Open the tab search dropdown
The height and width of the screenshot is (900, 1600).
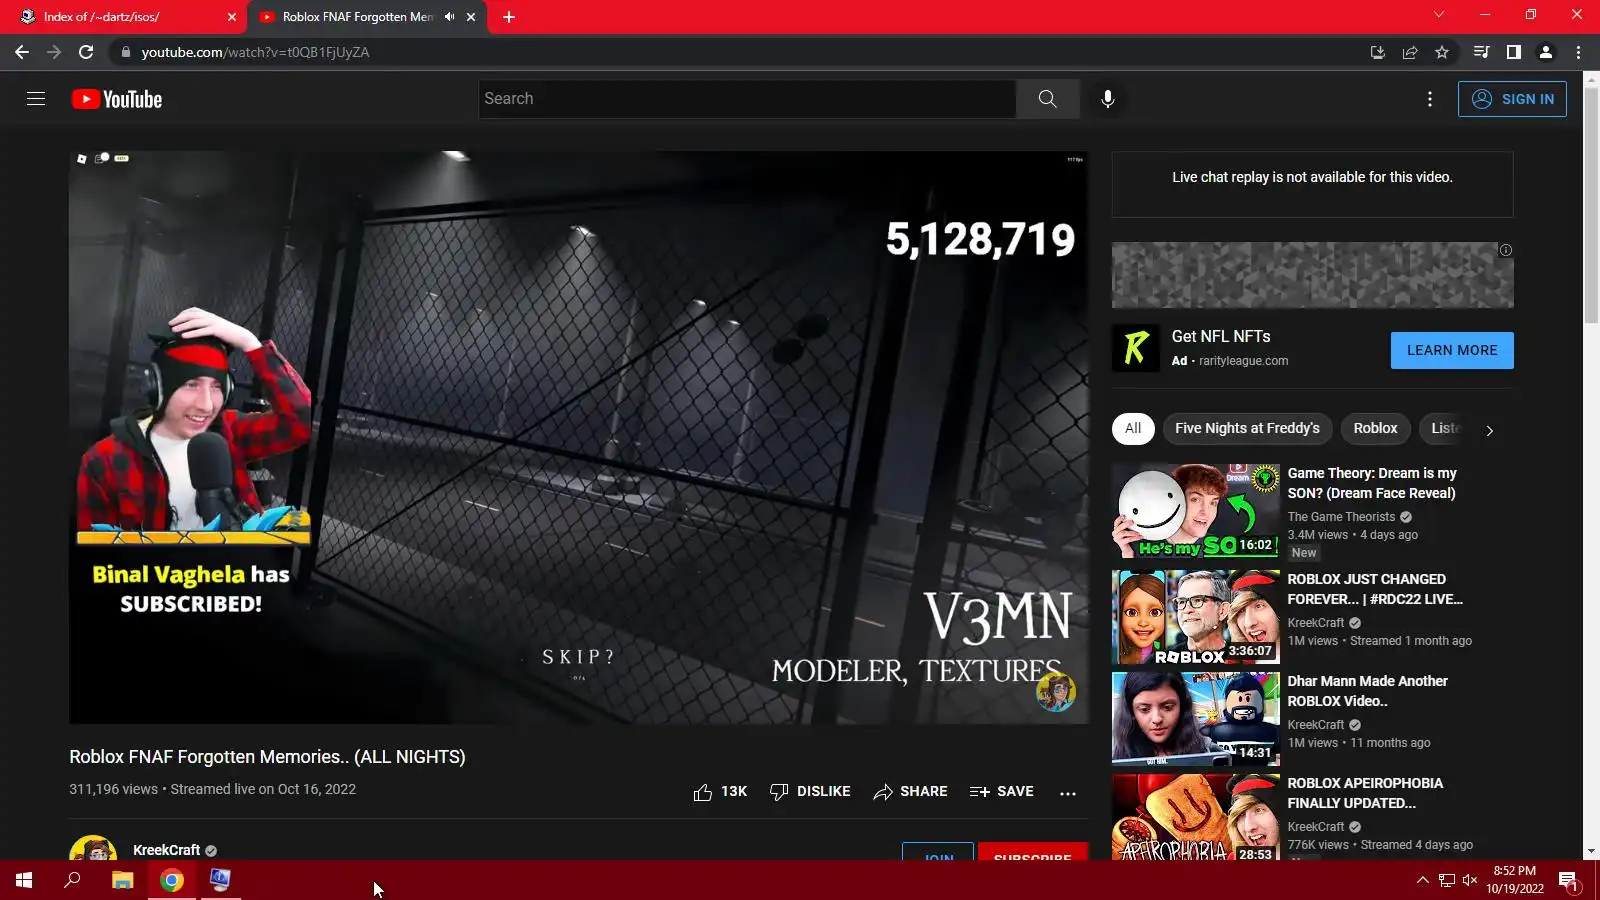pos(1438,14)
